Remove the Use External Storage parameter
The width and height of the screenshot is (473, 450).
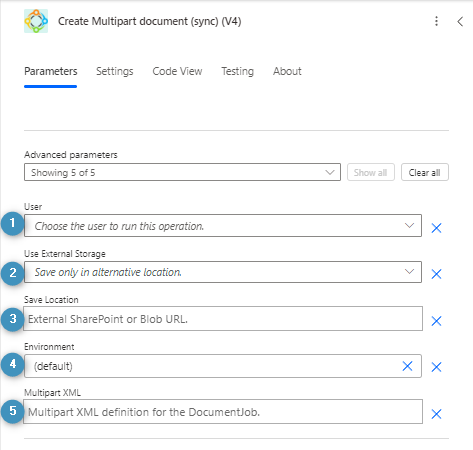[x=436, y=274]
